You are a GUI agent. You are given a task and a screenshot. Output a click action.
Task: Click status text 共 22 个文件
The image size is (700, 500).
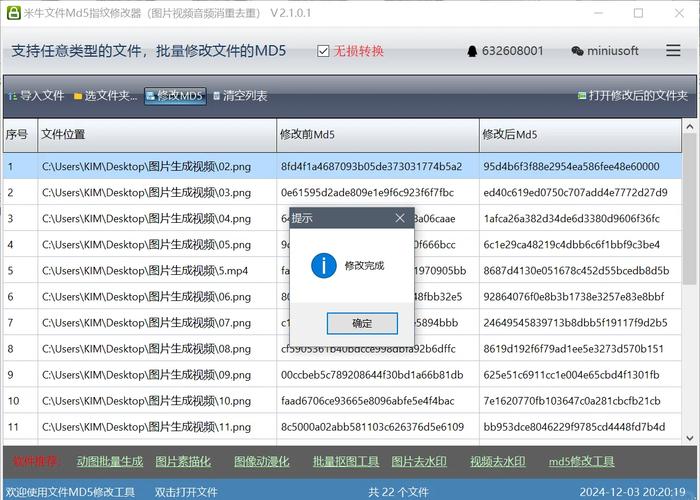tap(398, 492)
